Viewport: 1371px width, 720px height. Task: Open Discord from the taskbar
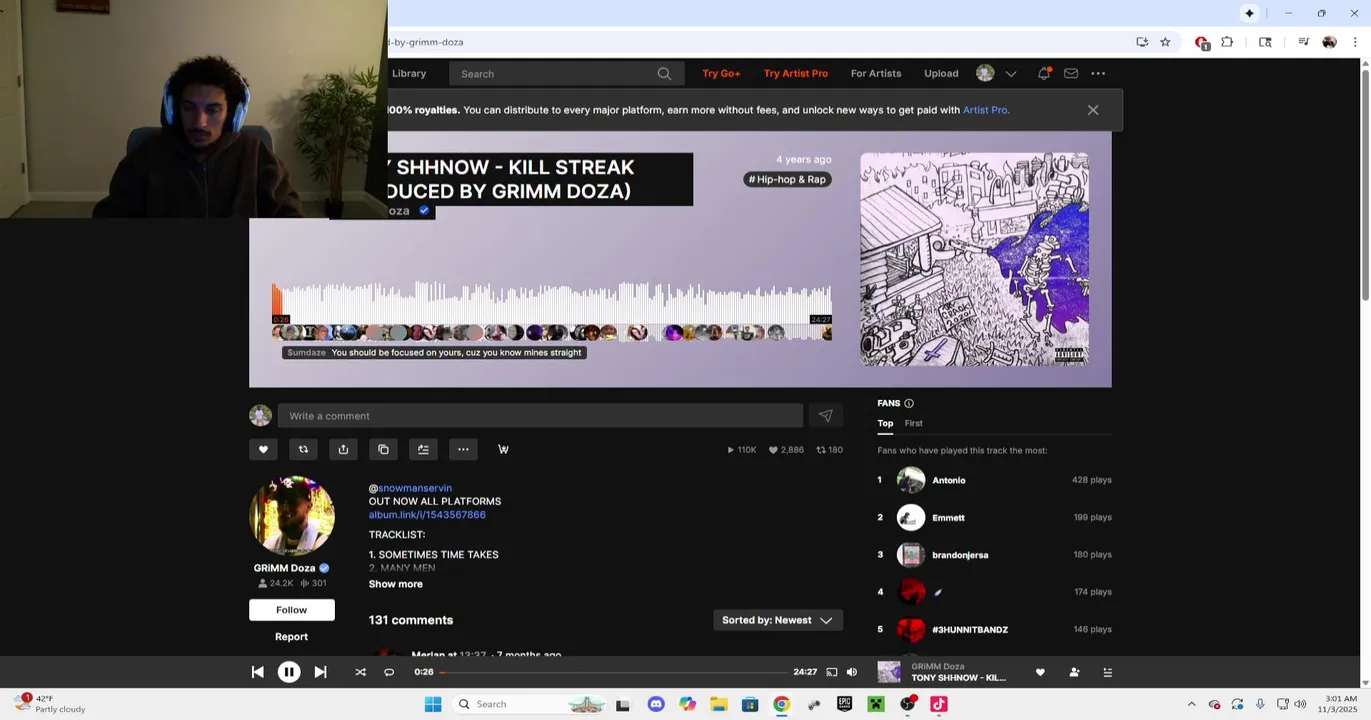pos(656,704)
